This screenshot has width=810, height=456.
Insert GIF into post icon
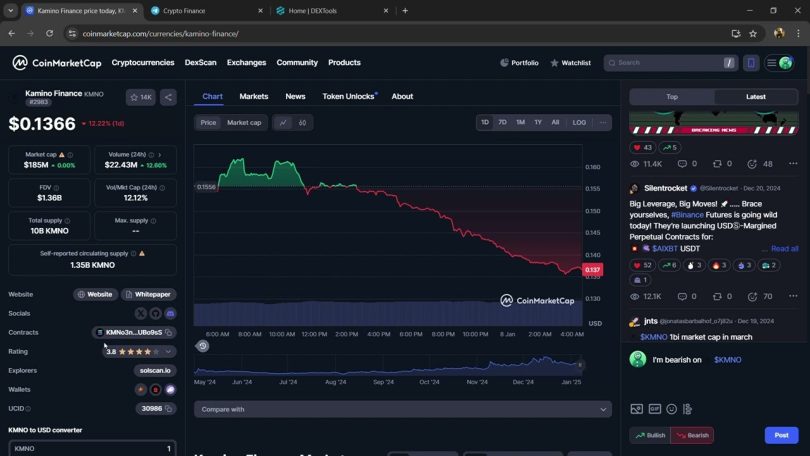tap(655, 409)
